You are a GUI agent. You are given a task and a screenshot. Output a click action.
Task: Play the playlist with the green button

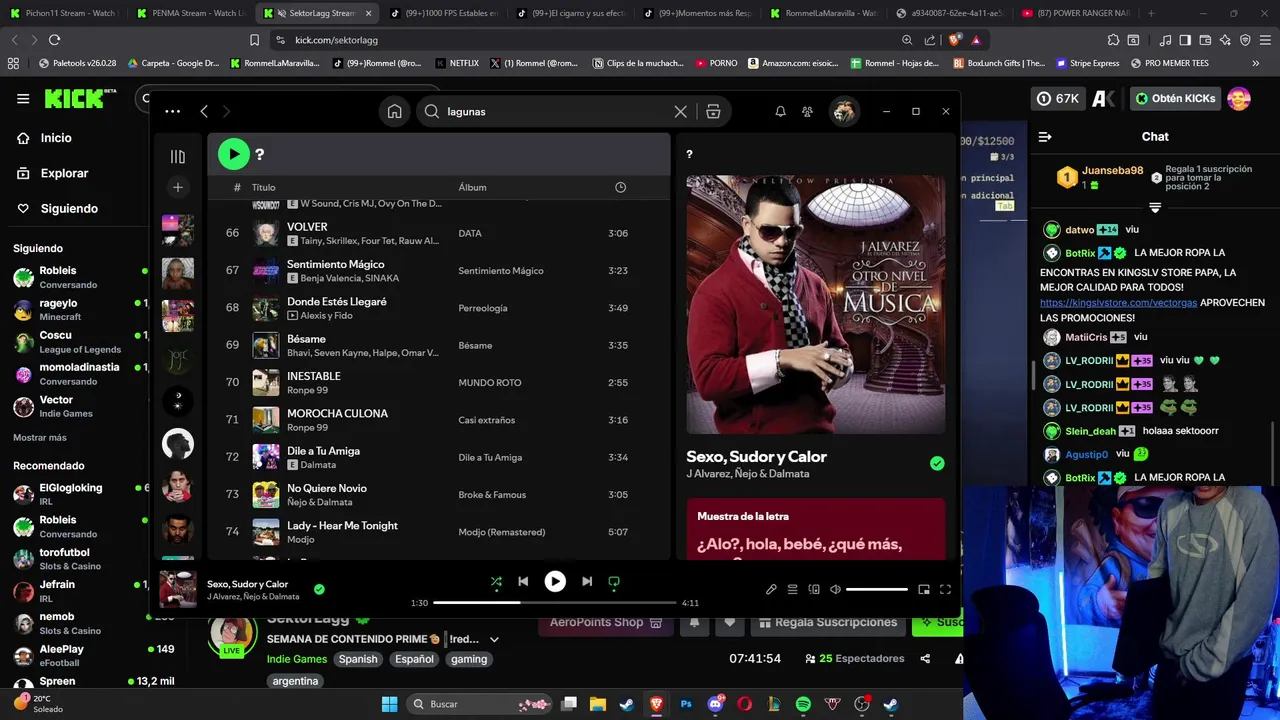click(x=233, y=154)
